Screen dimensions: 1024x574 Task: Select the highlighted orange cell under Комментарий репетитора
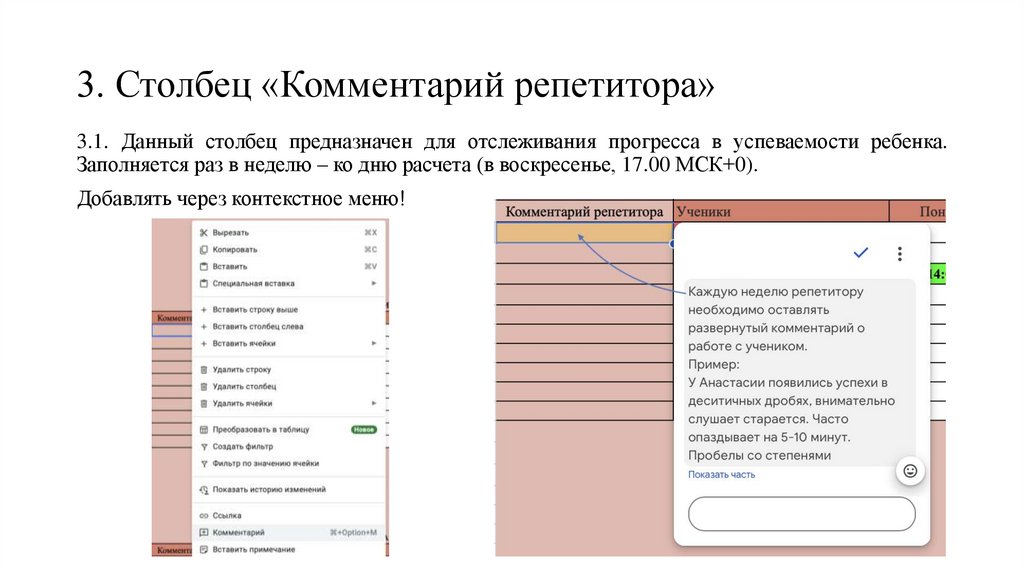pyautogui.click(x=584, y=233)
